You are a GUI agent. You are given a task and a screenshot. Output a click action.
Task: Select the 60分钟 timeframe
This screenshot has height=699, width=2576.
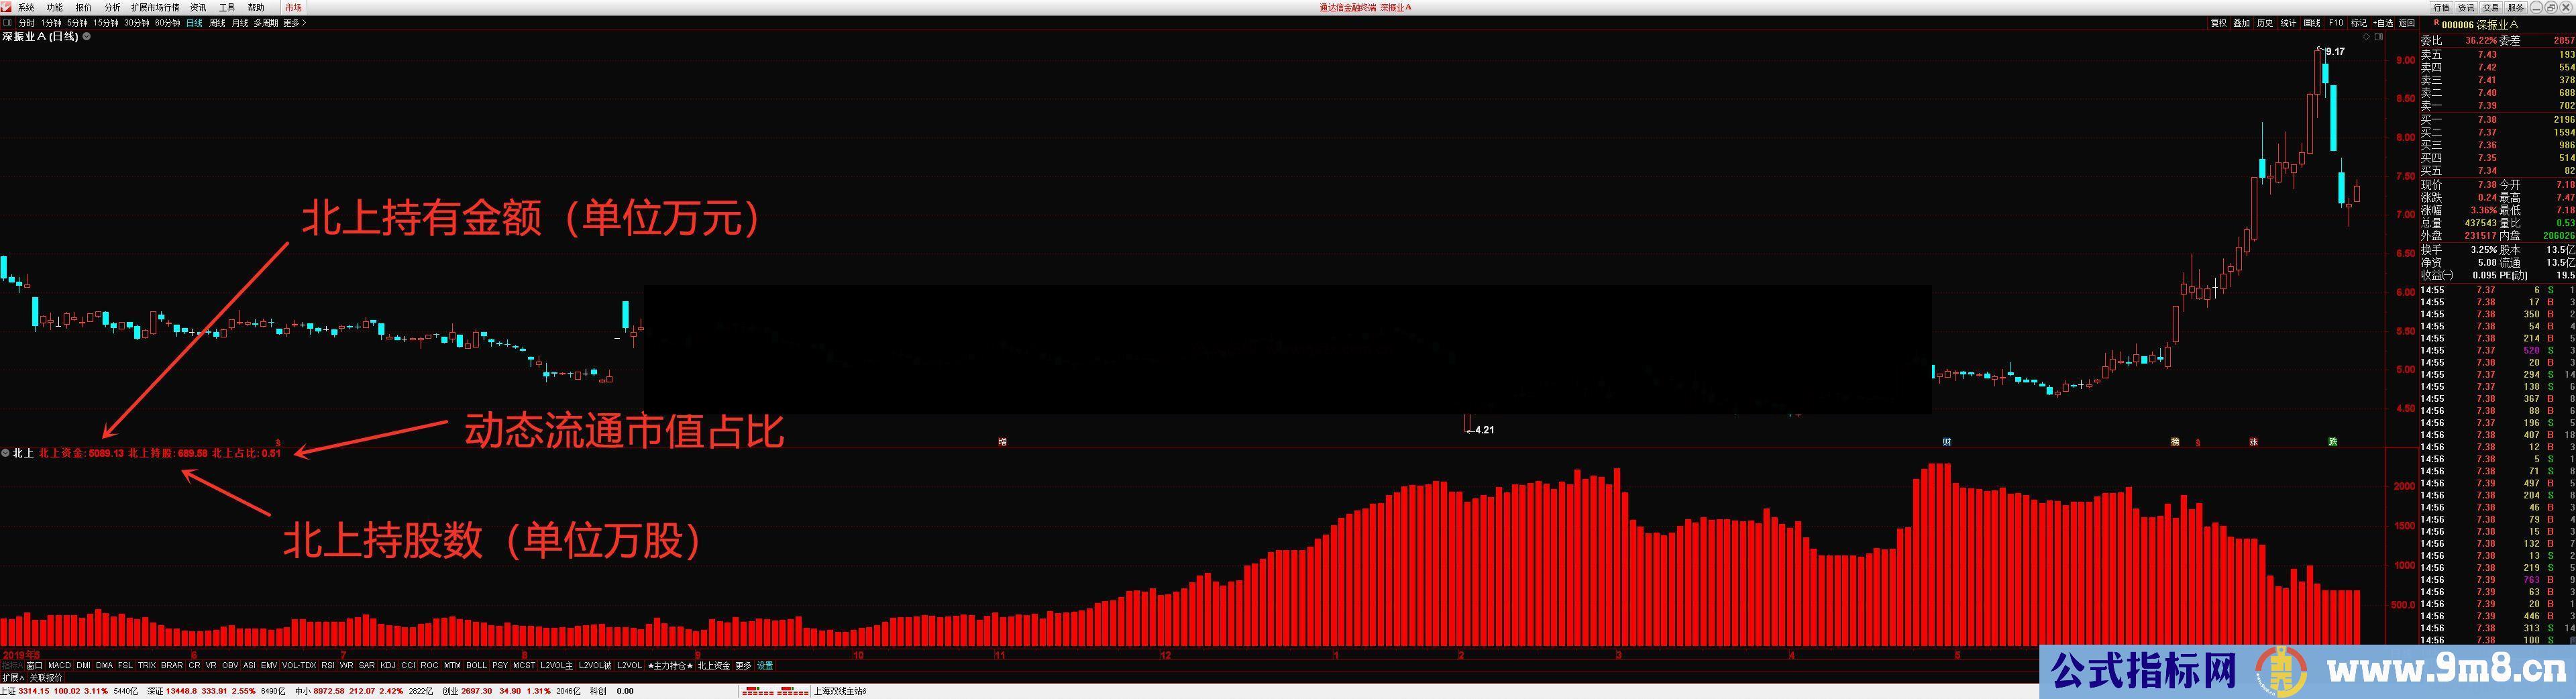(x=167, y=23)
